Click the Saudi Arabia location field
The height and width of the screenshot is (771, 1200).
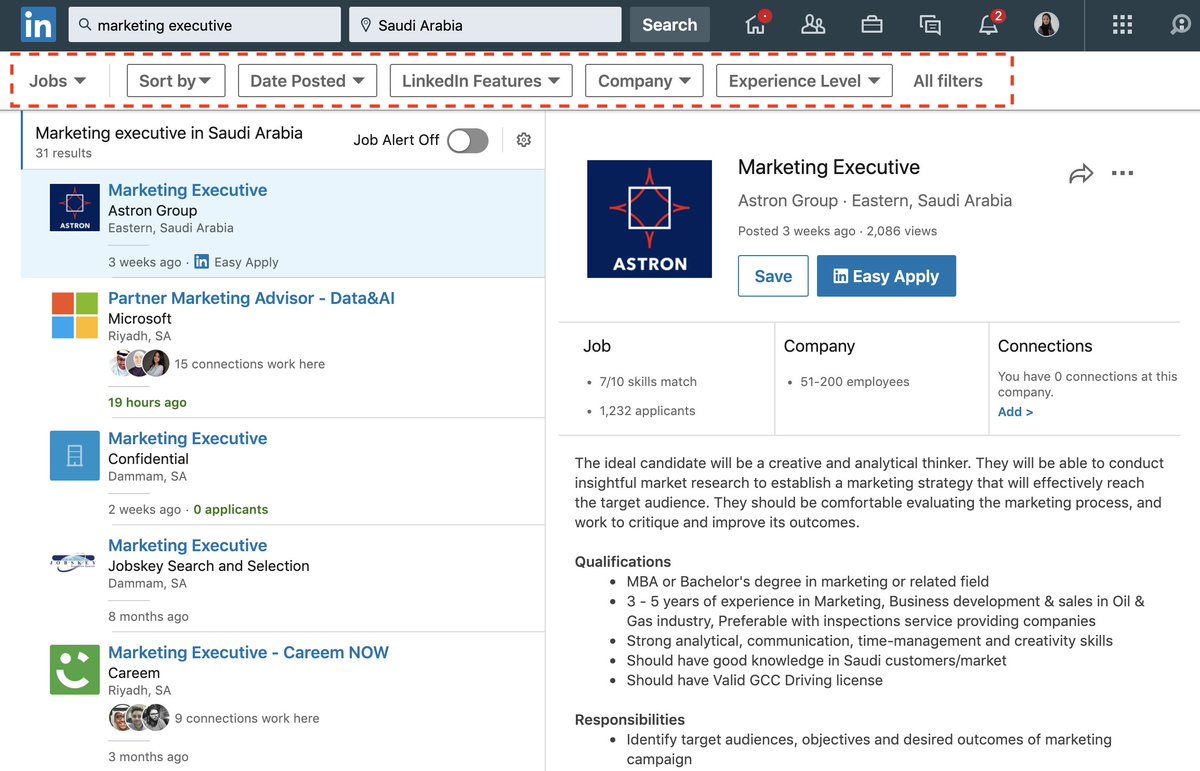[x=485, y=25]
